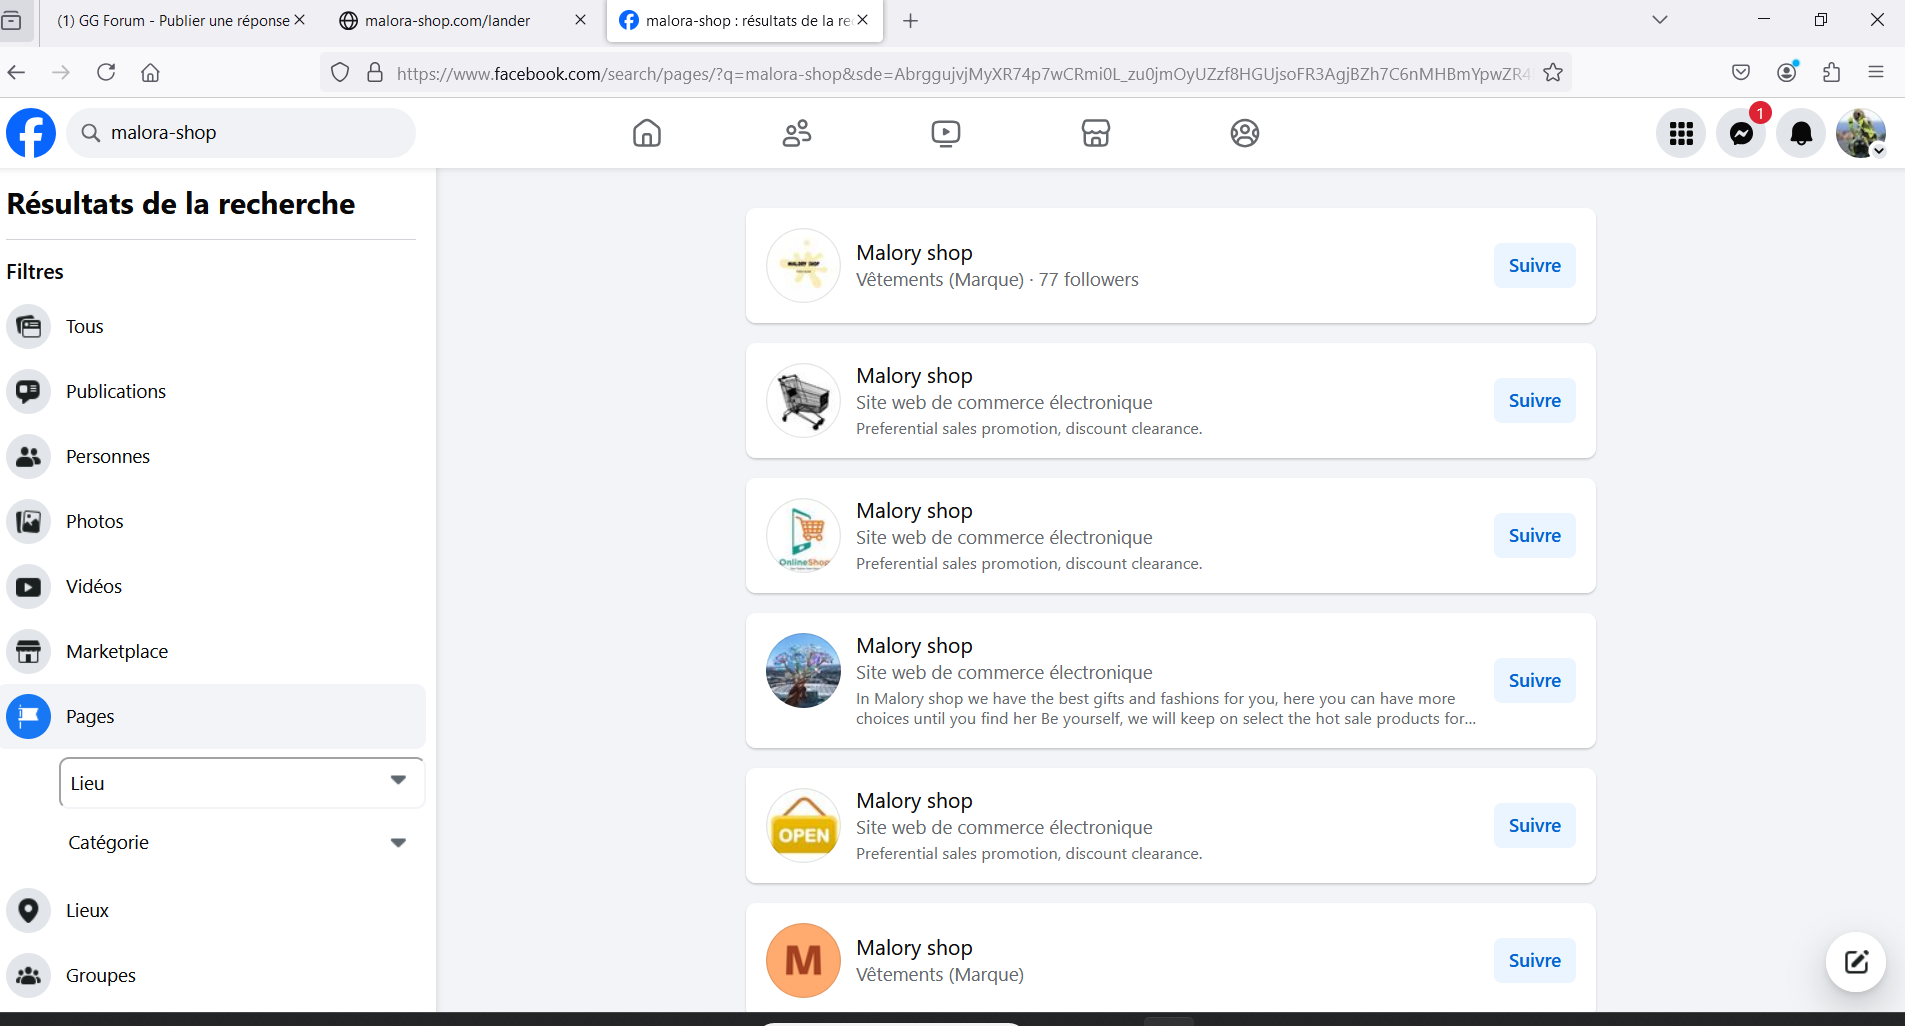Open shopping cart profile thumbnail

tap(803, 401)
